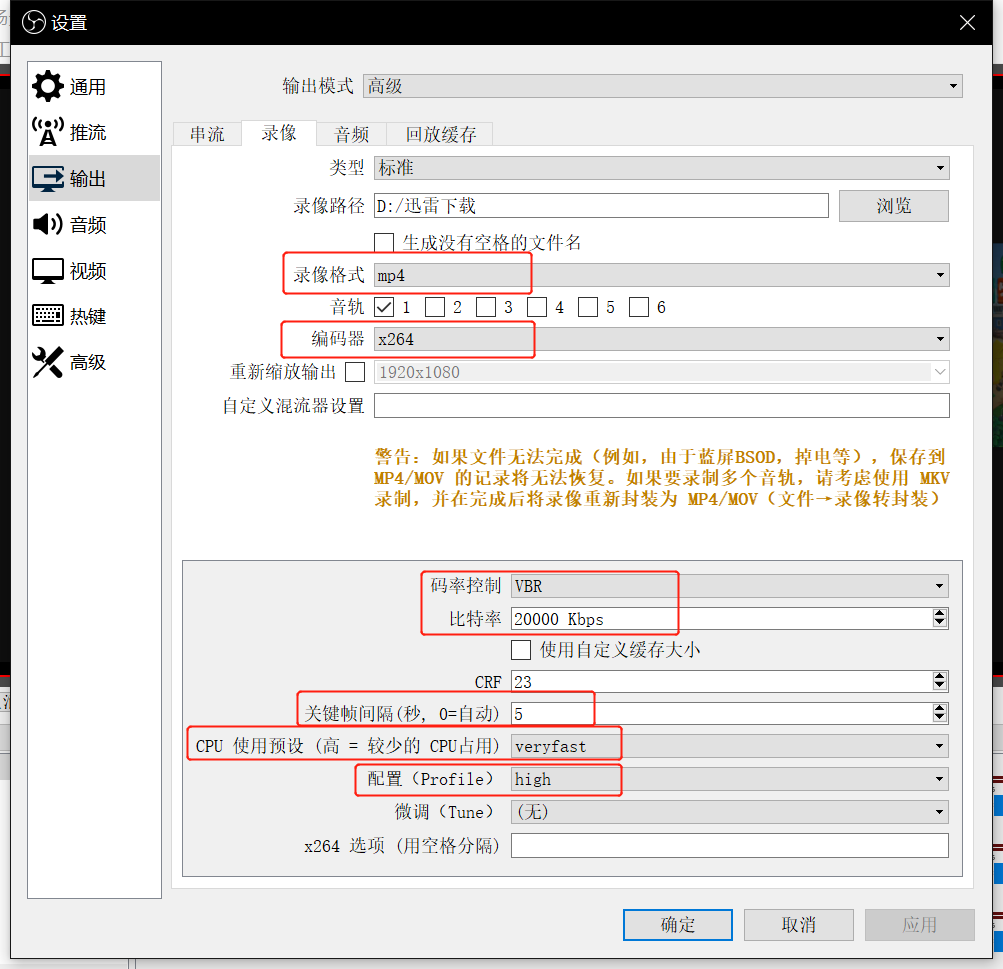Open Hotkeys keyboard icon
This screenshot has height=969, width=1003.
[x=47, y=316]
